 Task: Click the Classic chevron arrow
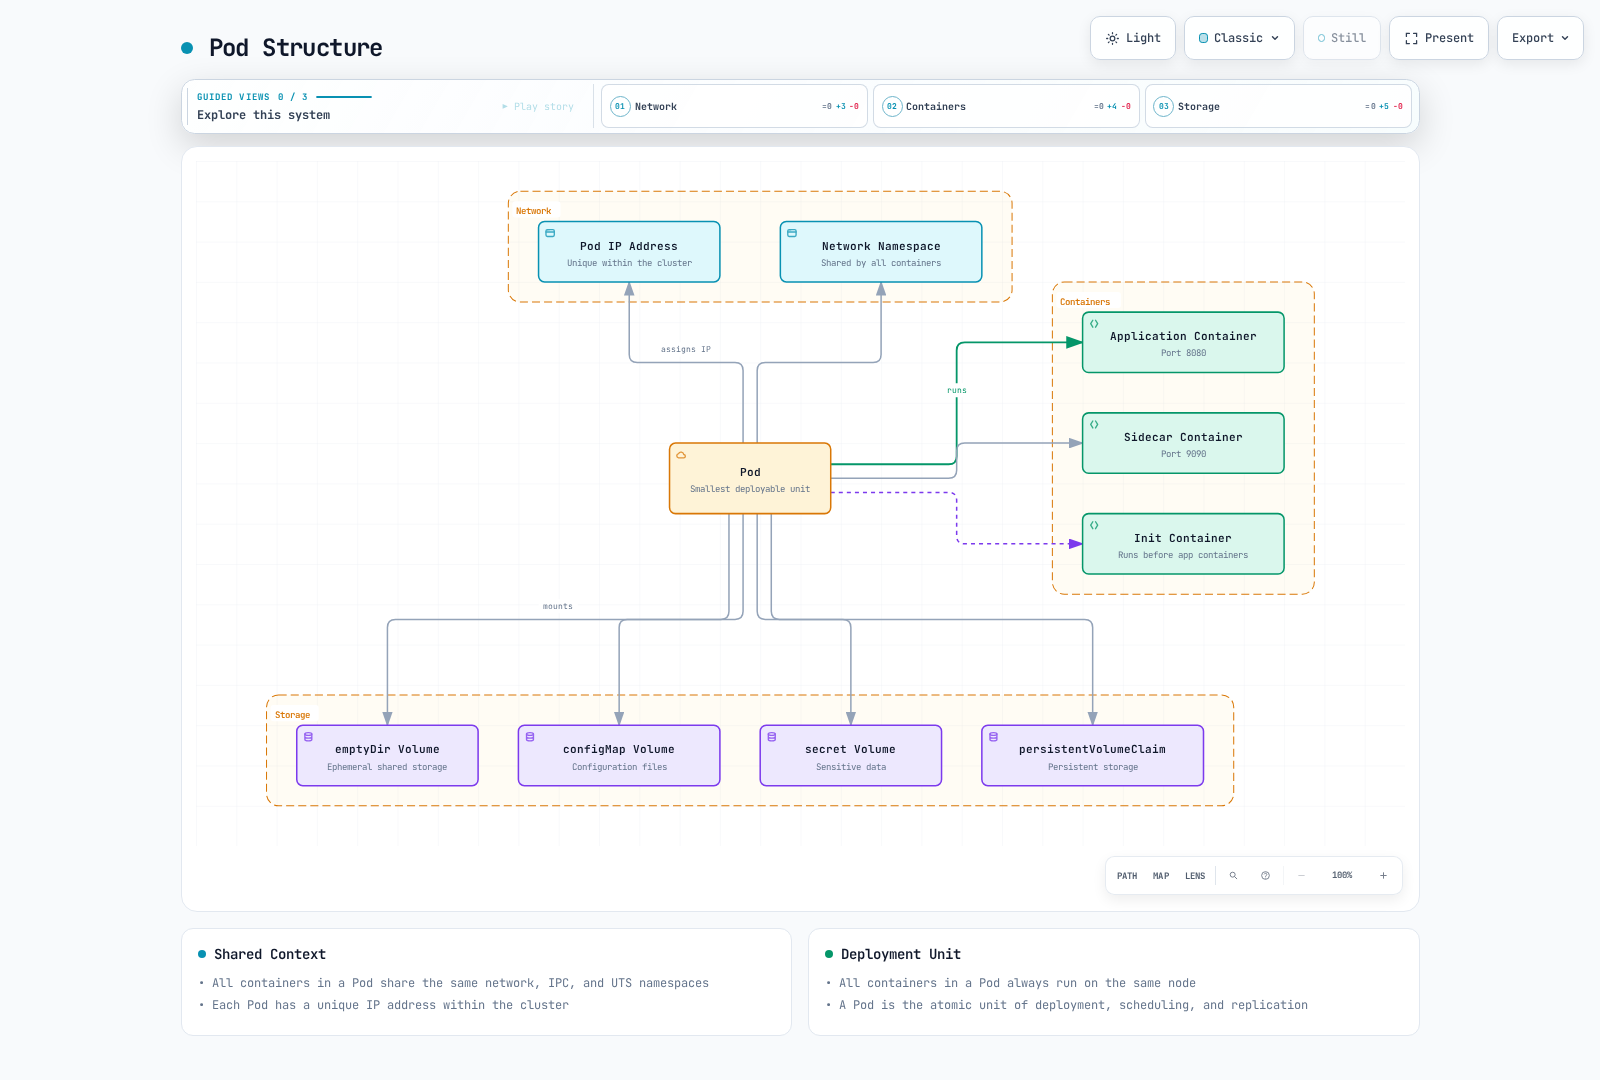tap(1275, 38)
